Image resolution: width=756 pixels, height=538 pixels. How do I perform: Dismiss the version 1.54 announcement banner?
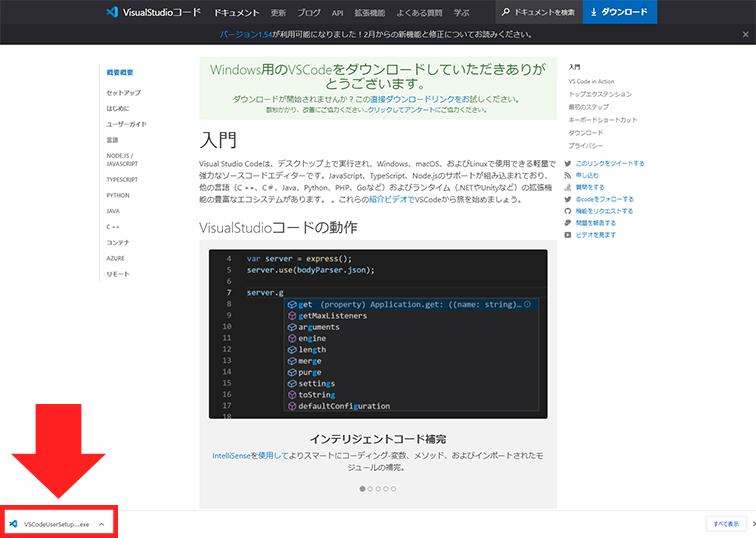pos(745,34)
